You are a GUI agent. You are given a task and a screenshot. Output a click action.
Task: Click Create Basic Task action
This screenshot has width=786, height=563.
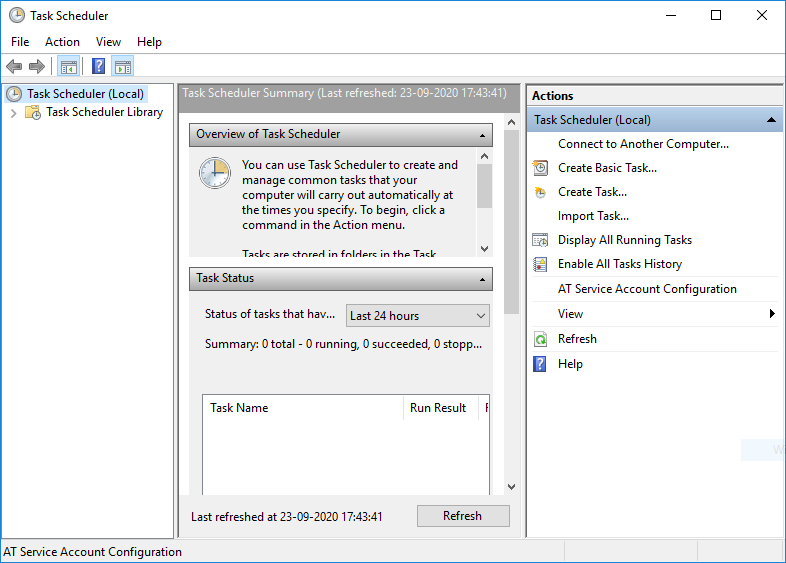pos(607,168)
